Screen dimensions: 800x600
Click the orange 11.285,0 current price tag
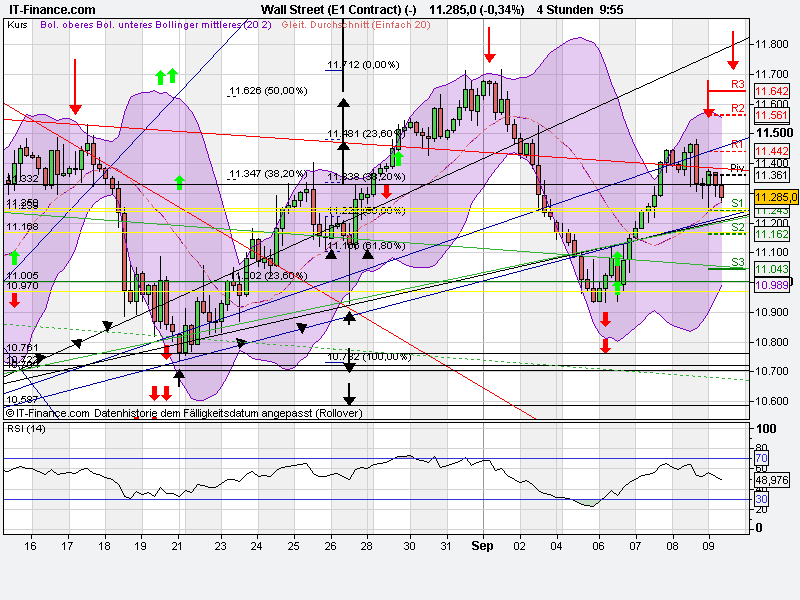click(775, 199)
